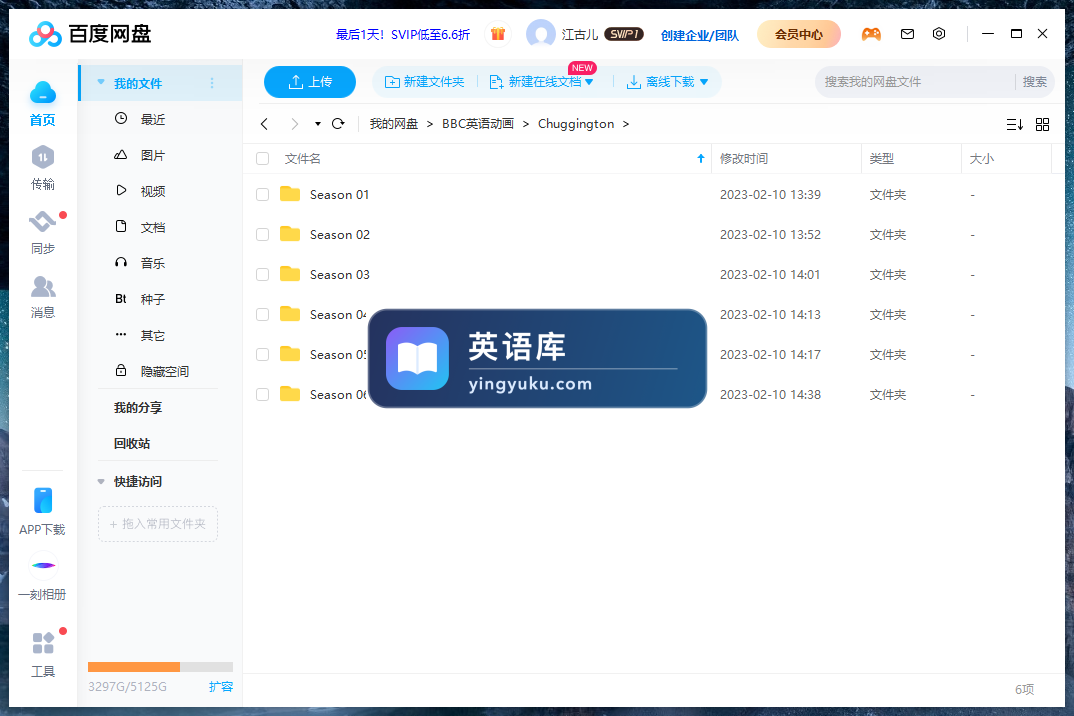The image size is (1074, 716).
Task: Click the 拖入常用文件夹 drop box
Action: [x=158, y=524]
